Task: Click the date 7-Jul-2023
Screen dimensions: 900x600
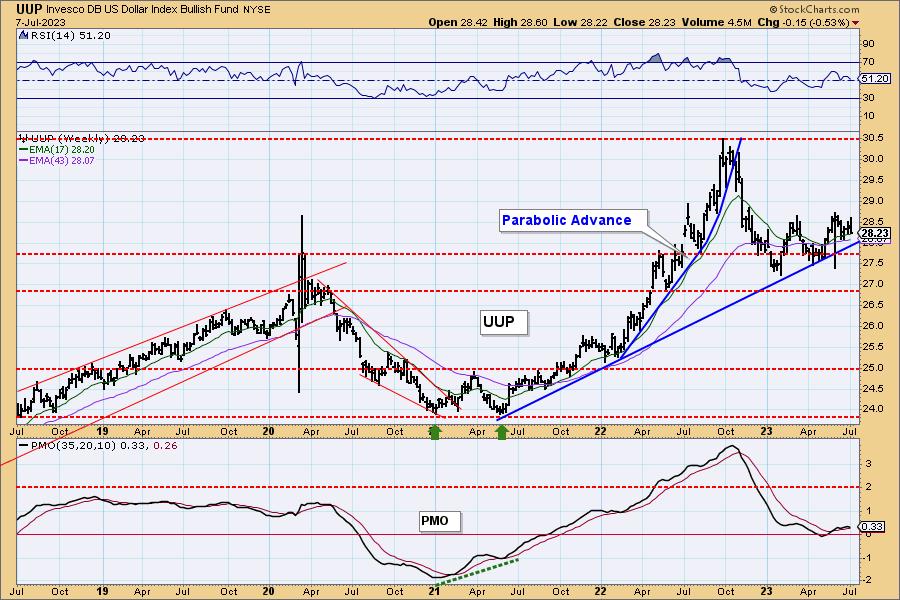Action: (41, 23)
